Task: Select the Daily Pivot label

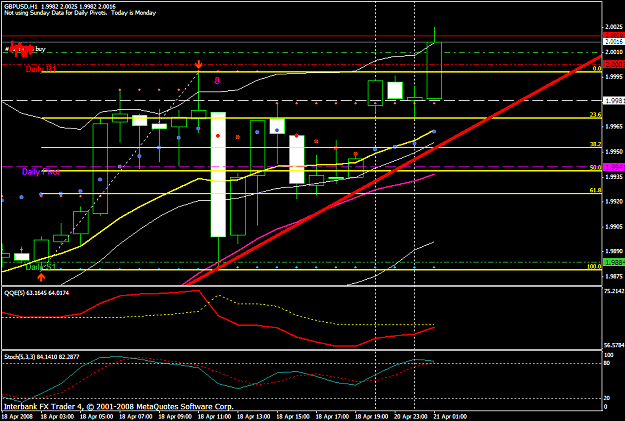Action: click(x=41, y=172)
